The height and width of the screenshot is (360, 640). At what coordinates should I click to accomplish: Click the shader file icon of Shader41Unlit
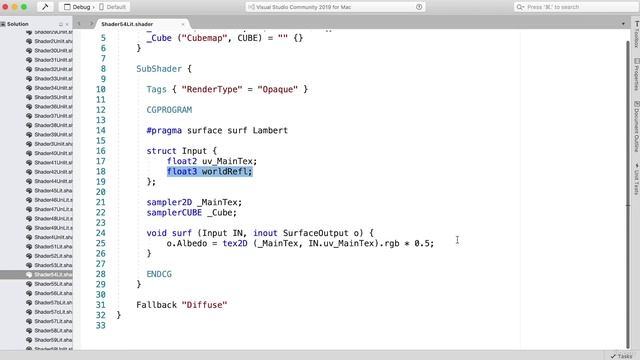pyautogui.click(x=29, y=162)
